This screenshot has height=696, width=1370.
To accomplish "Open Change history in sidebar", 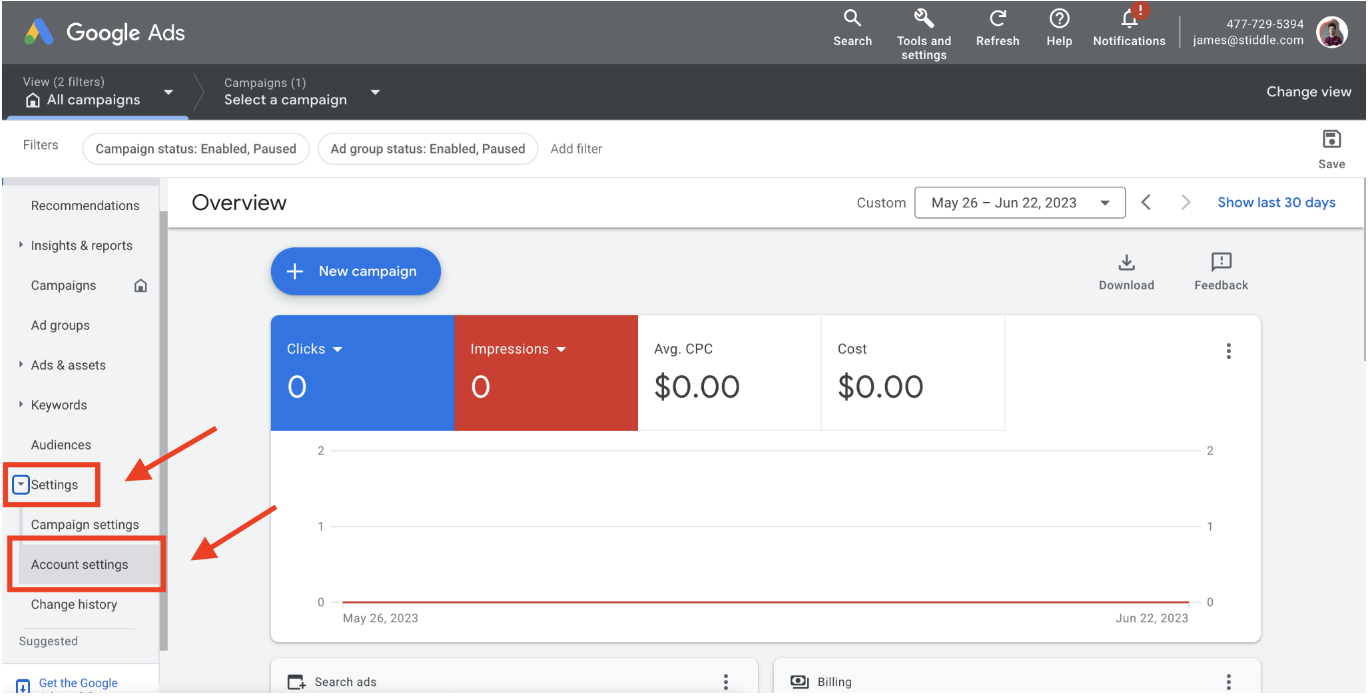I will (x=74, y=605).
